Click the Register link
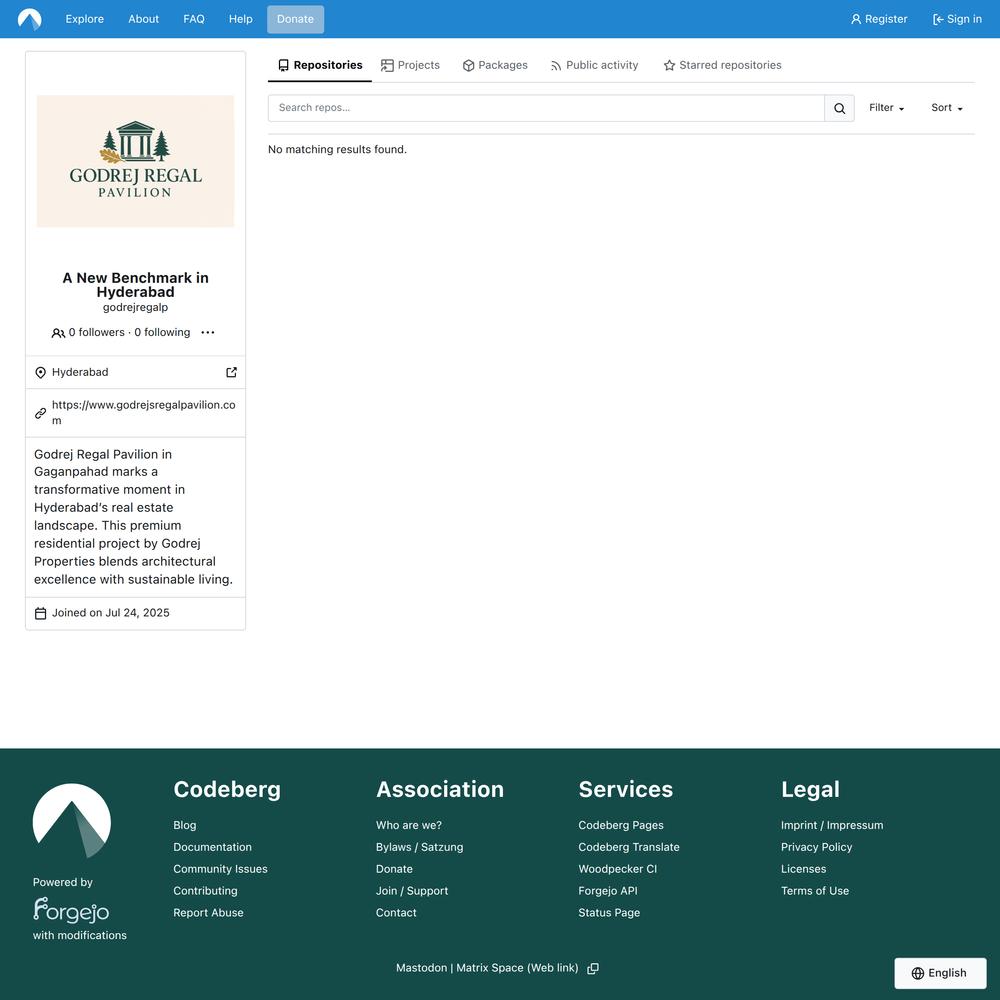The image size is (1000, 1000). click(x=879, y=19)
